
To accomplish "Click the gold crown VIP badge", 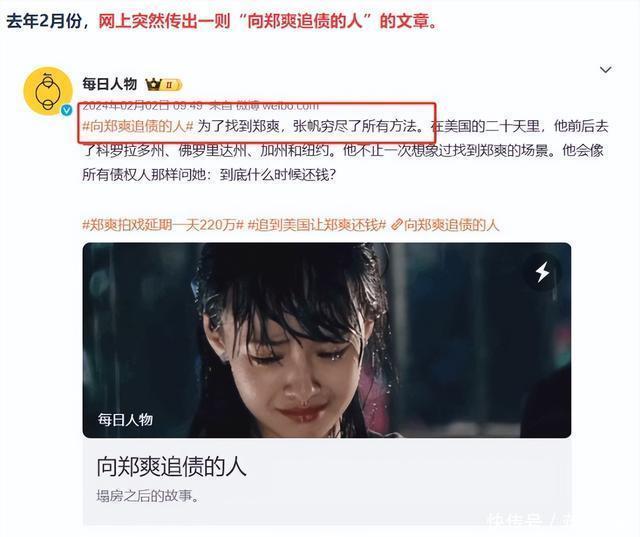I will [153, 84].
